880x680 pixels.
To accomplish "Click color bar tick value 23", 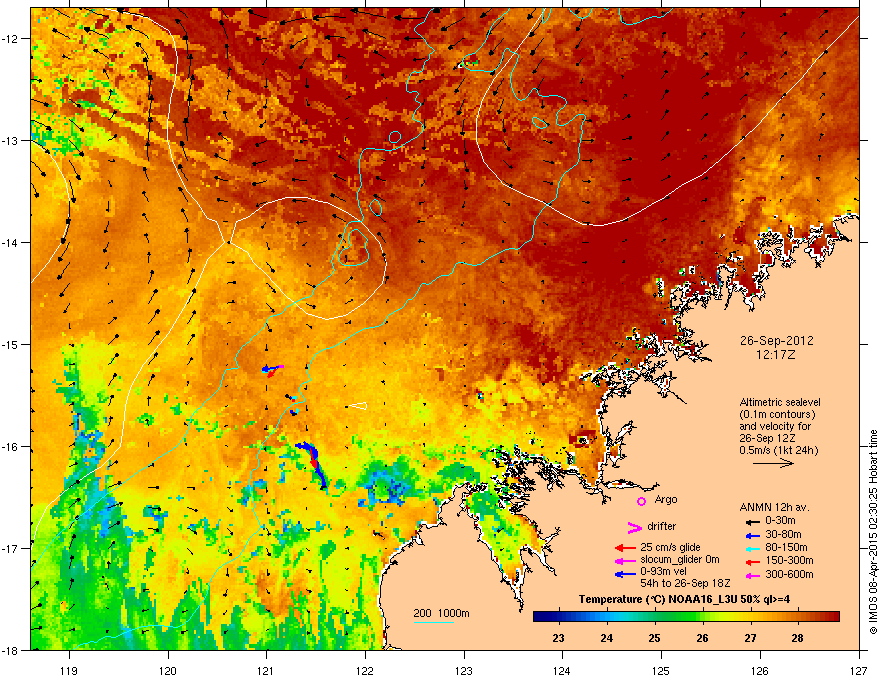I will point(558,638).
